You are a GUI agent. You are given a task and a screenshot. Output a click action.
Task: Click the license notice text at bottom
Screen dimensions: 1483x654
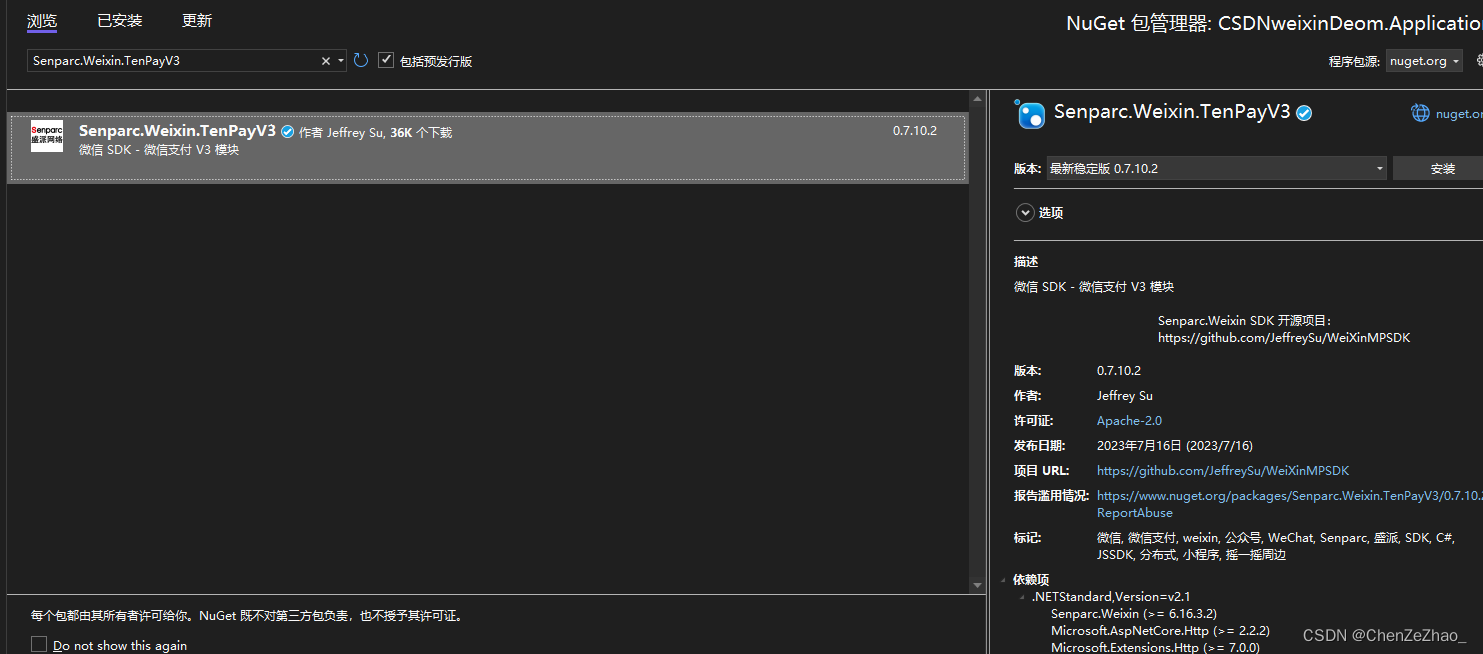pos(247,616)
